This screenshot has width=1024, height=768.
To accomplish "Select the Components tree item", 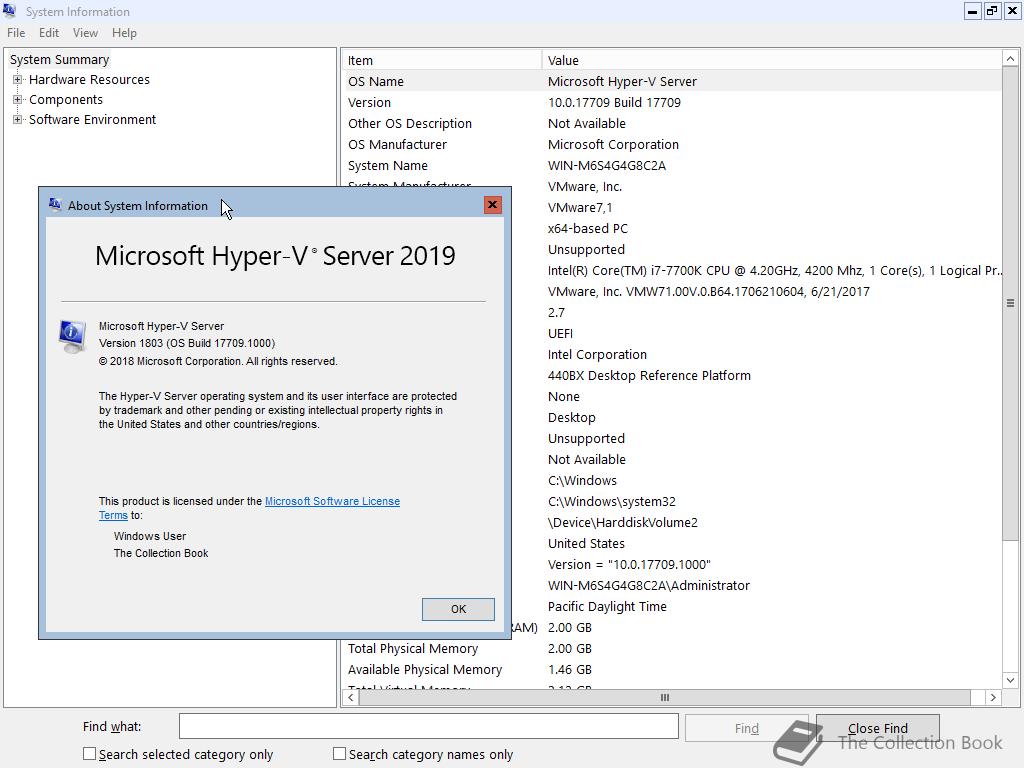I will click(66, 100).
